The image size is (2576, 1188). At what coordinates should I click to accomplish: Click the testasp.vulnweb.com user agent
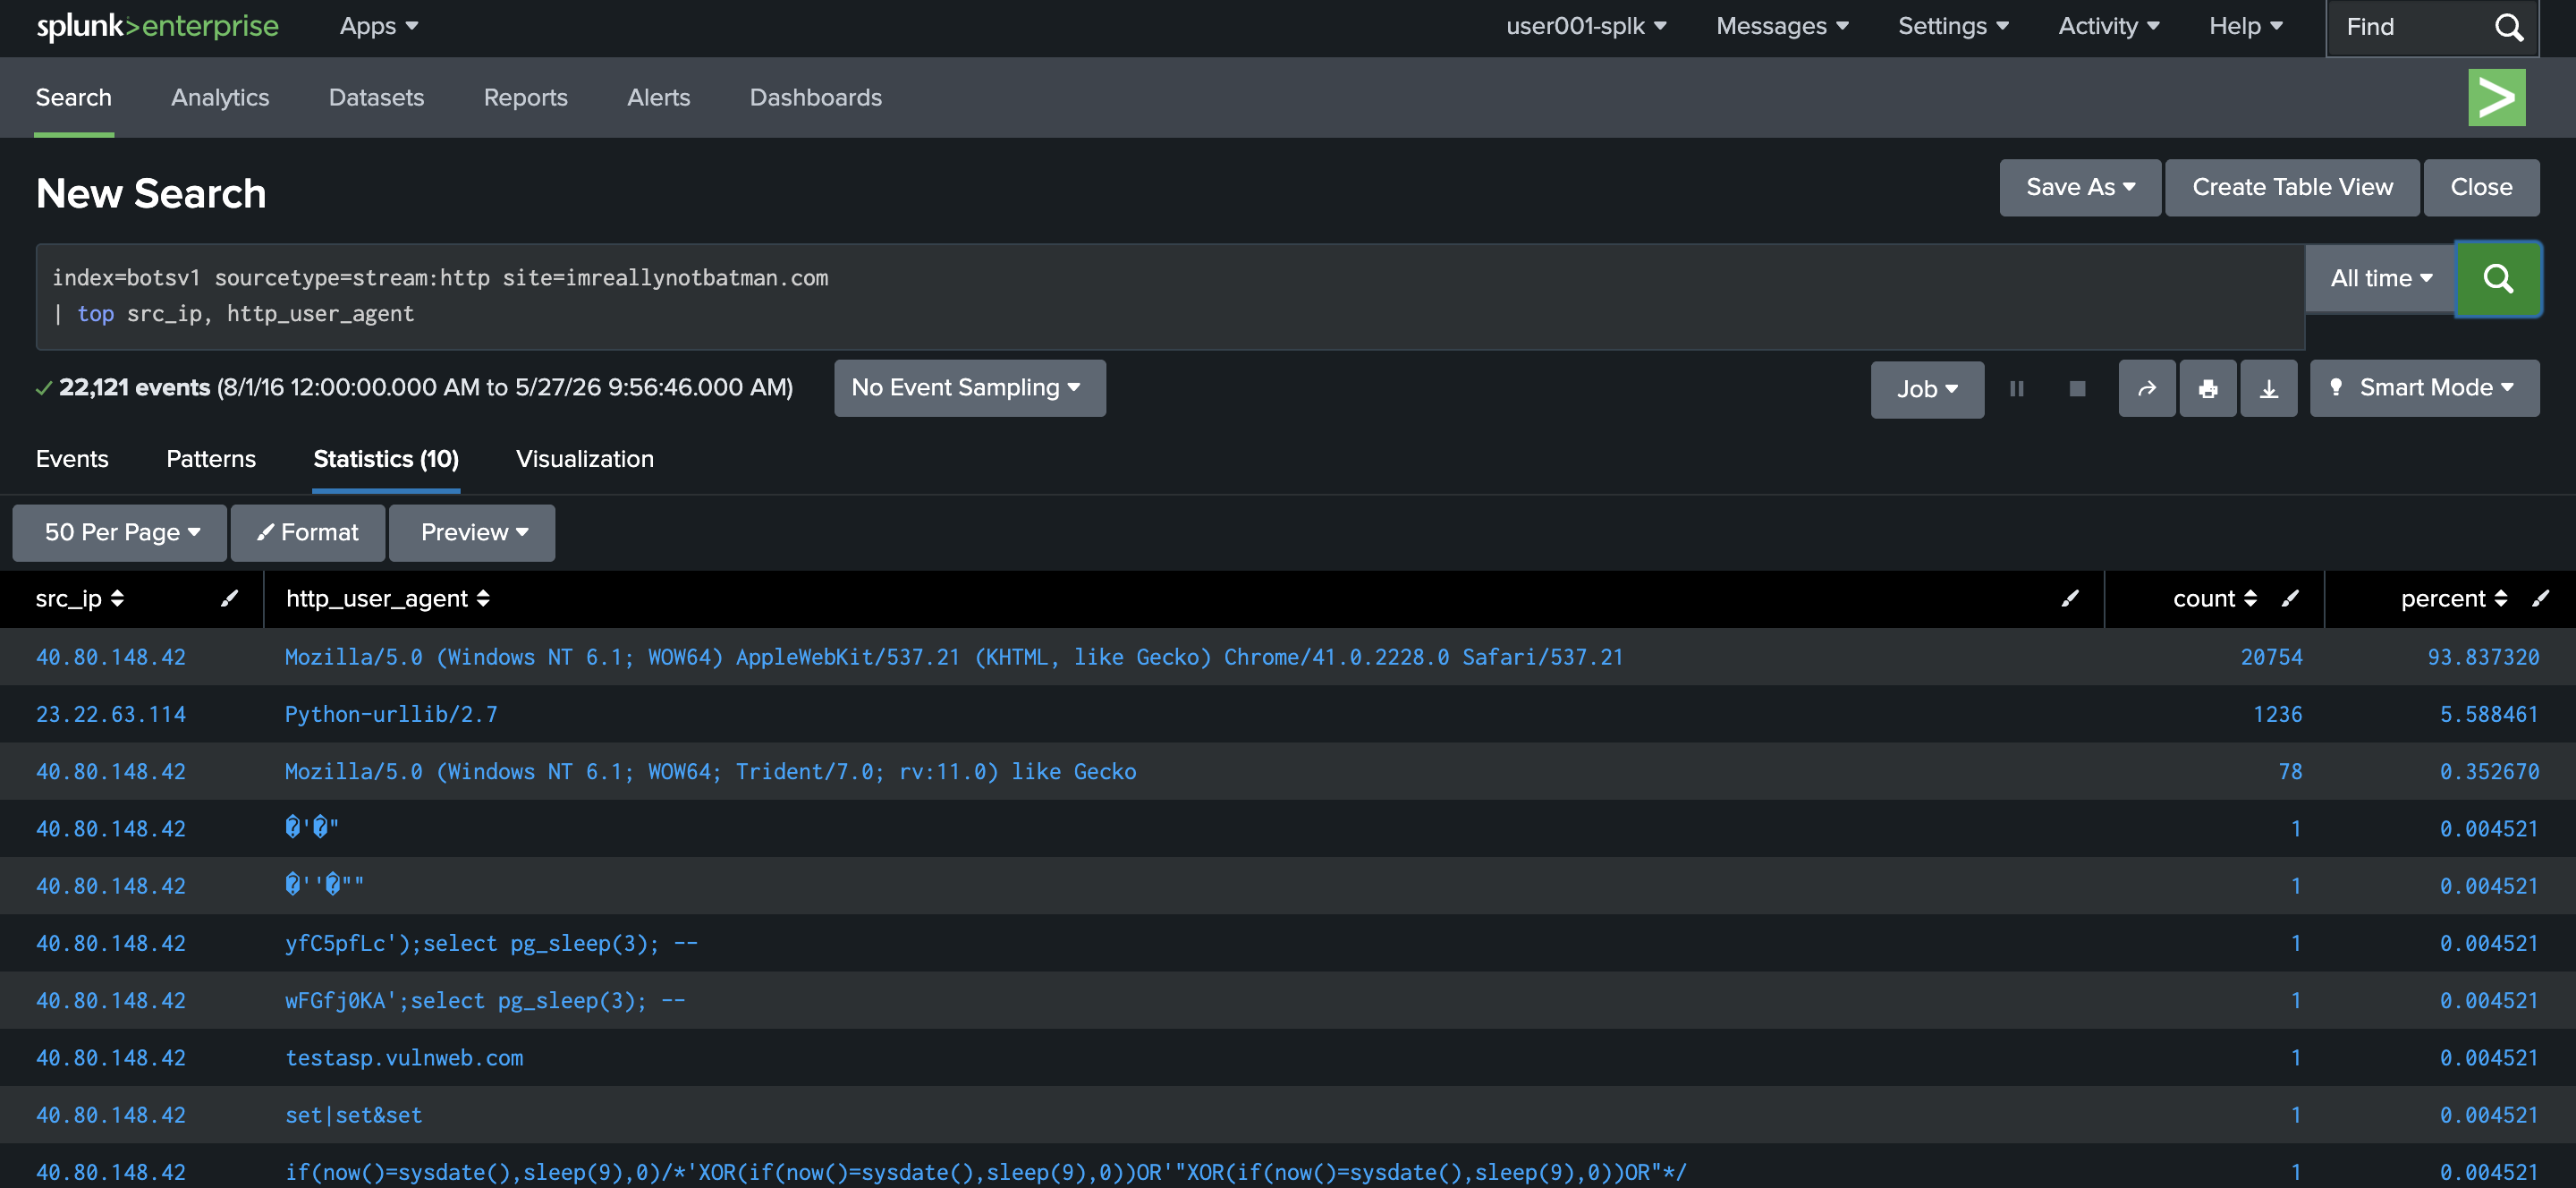pos(404,1057)
